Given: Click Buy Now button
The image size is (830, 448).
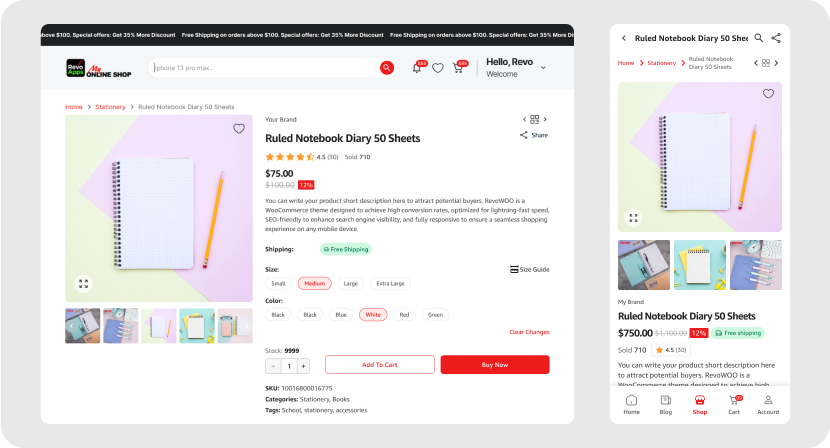Looking at the screenshot, I should (x=495, y=365).
